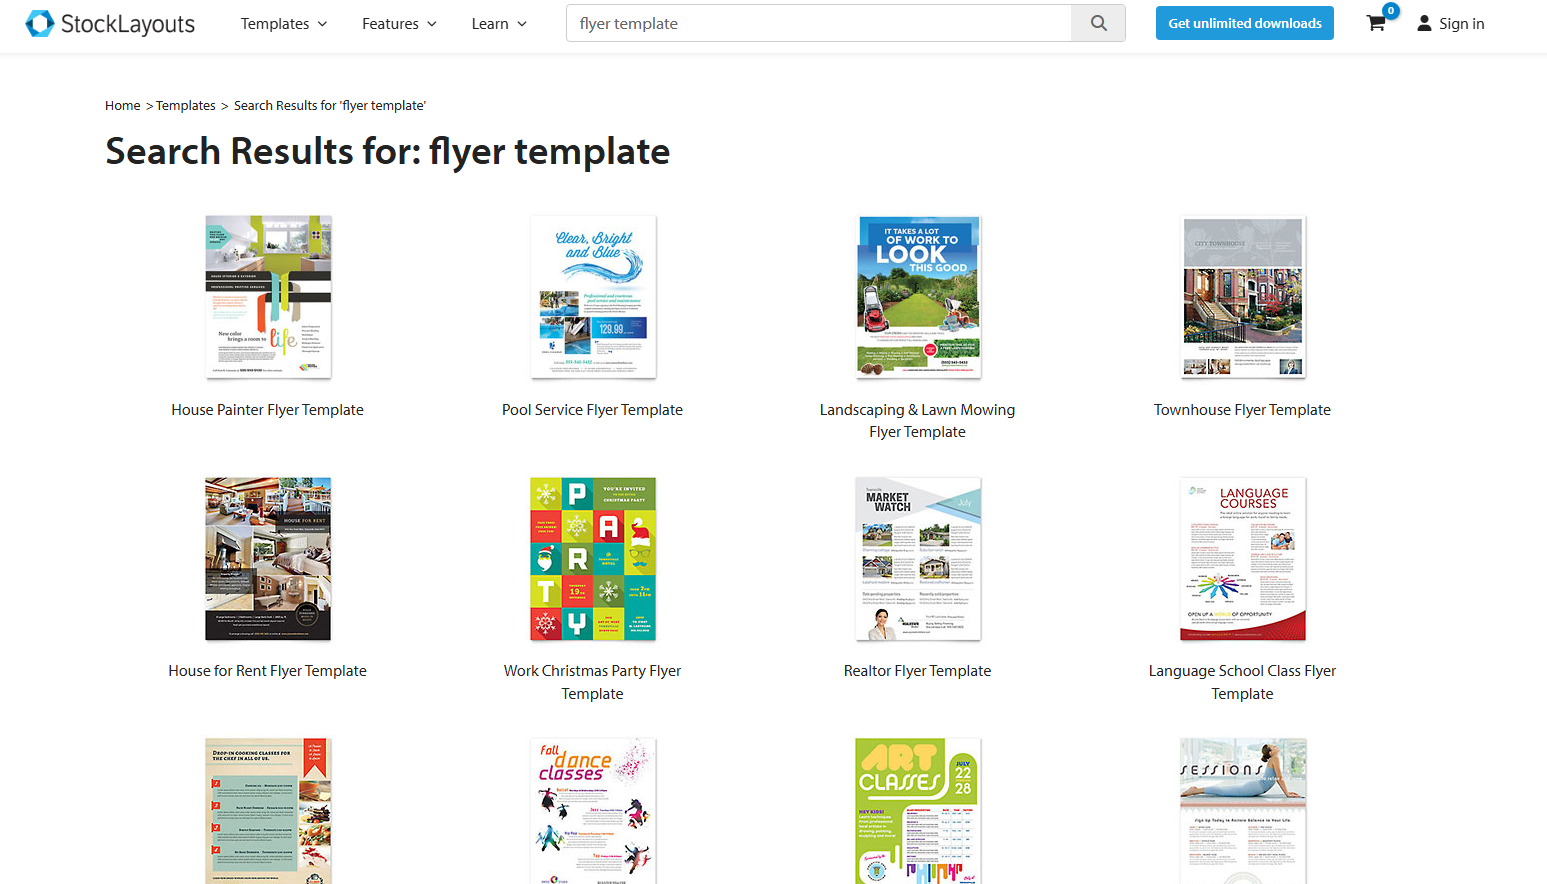Click the Townhouse flyer thumbnail

tap(1242, 296)
